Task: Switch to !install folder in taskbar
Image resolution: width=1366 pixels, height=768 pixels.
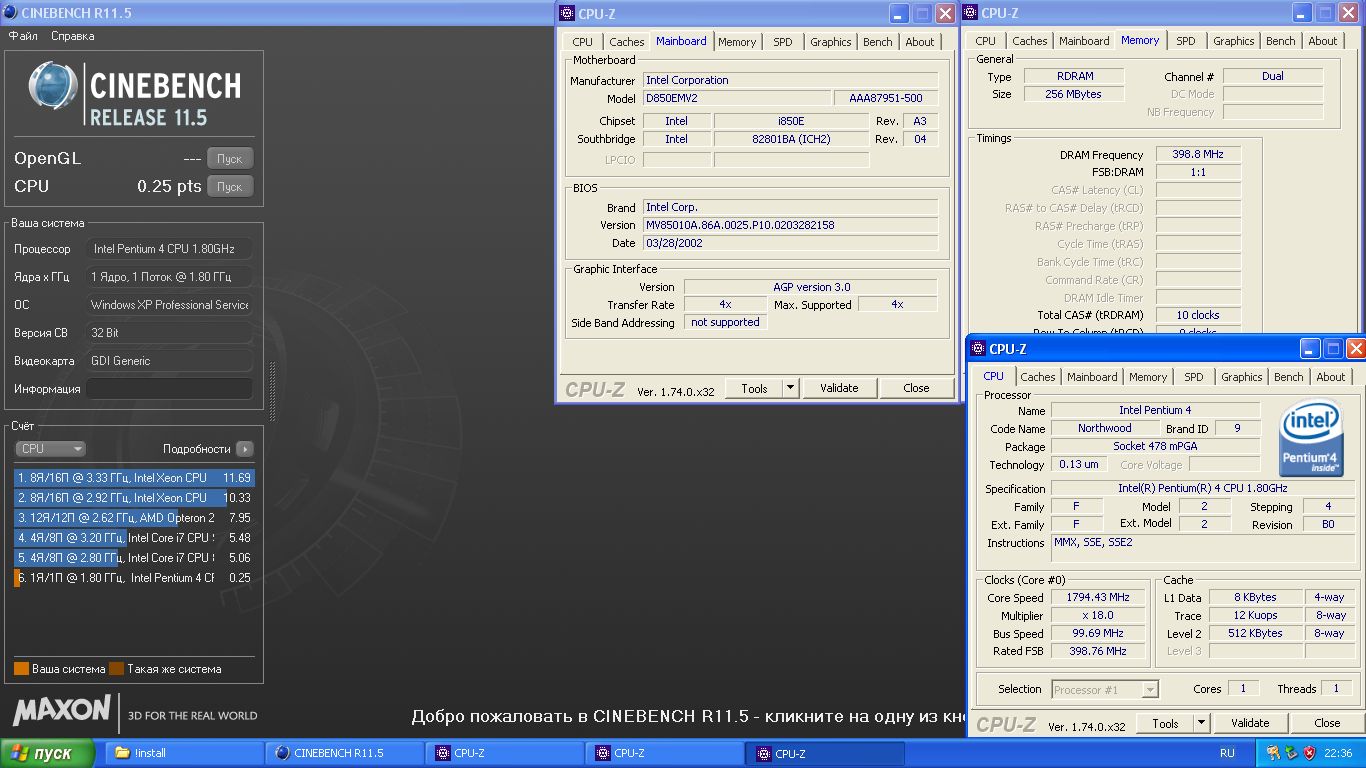Action: [184, 753]
